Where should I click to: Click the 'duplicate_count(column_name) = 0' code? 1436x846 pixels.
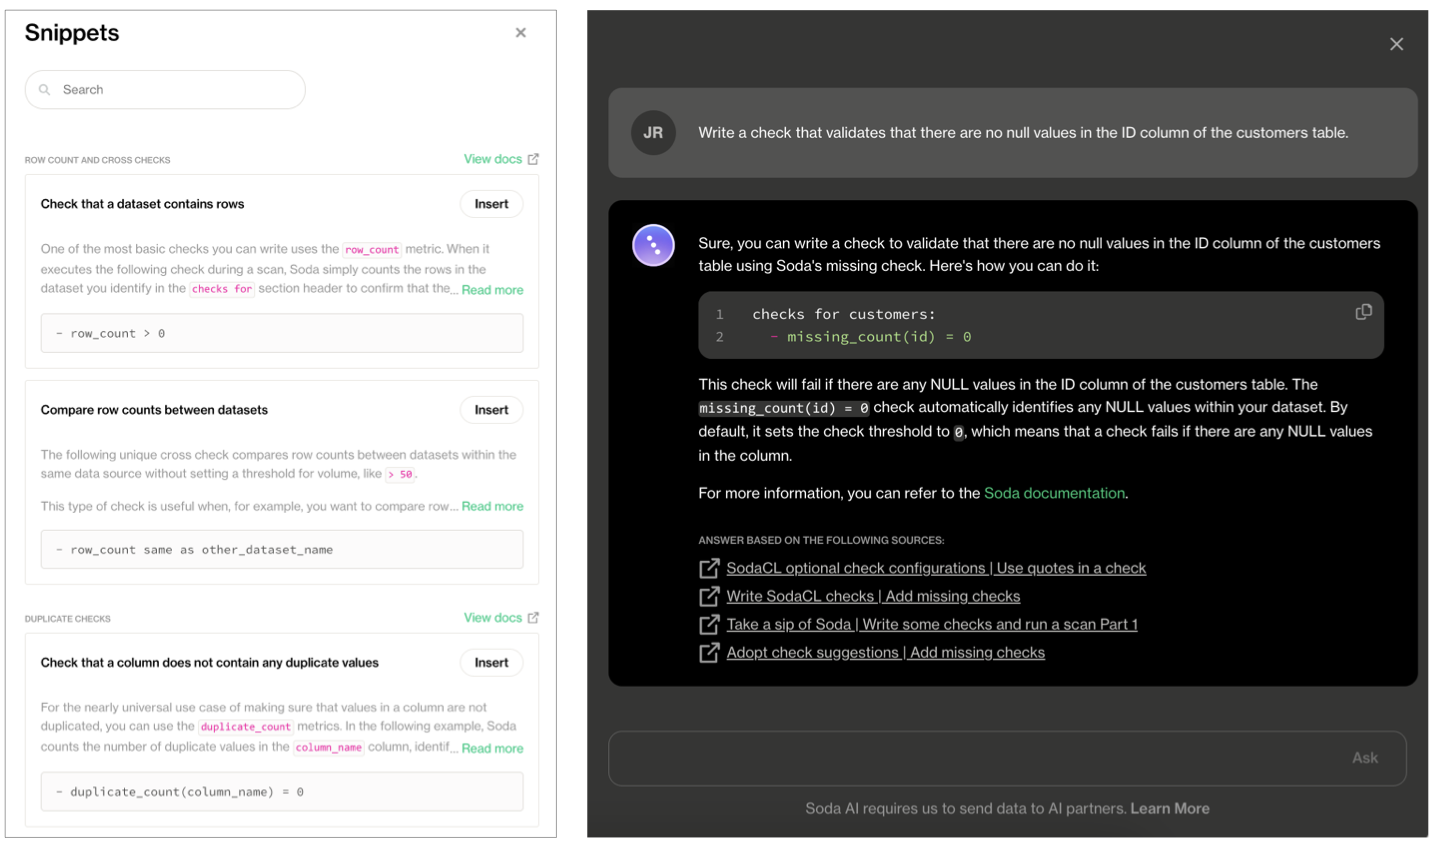click(282, 792)
